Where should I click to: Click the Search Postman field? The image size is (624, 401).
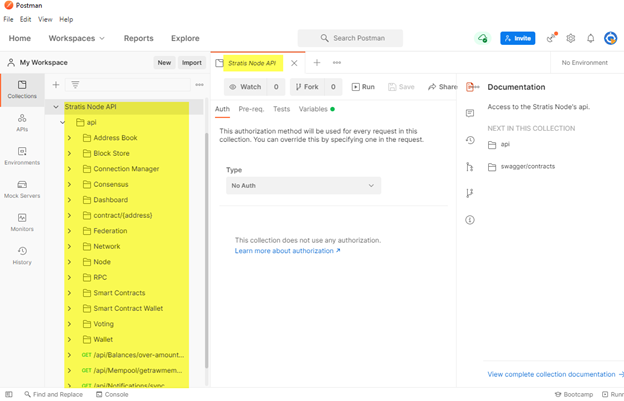point(350,38)
